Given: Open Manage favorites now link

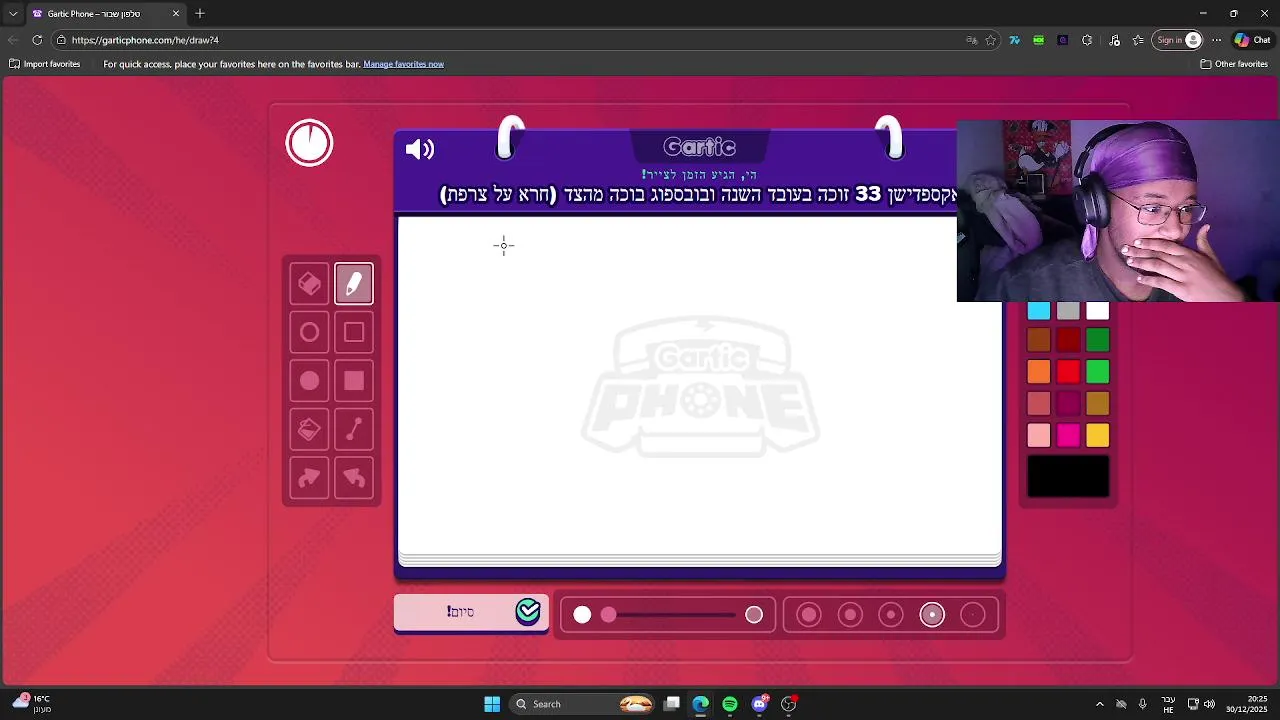Looking at the screenshot, I should [x=403, y=64].
